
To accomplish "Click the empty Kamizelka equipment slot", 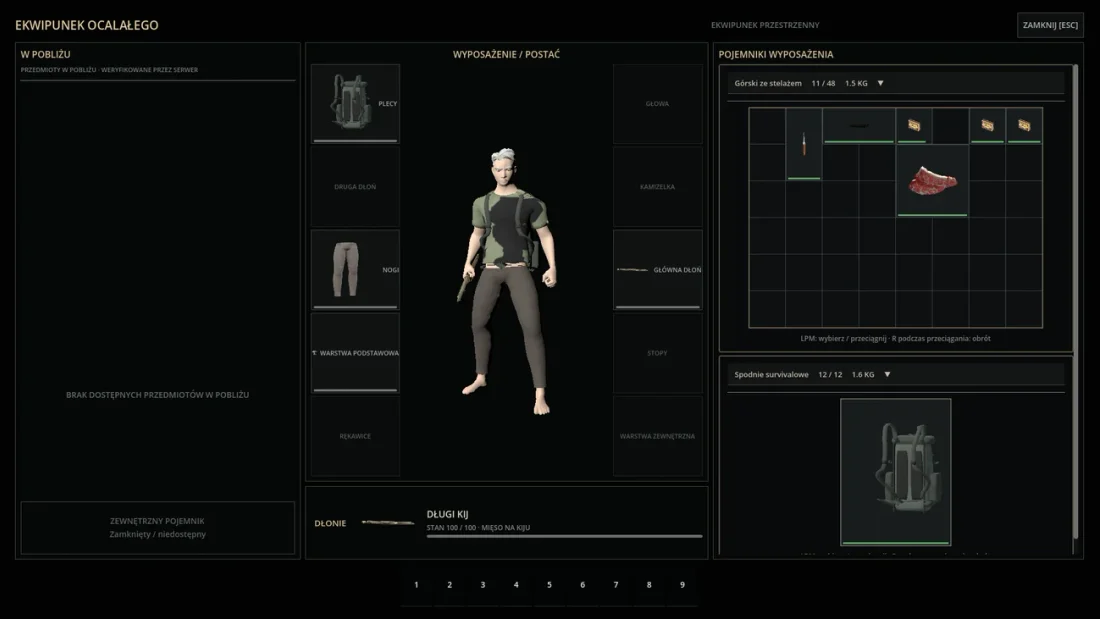I will coord(657,187).
